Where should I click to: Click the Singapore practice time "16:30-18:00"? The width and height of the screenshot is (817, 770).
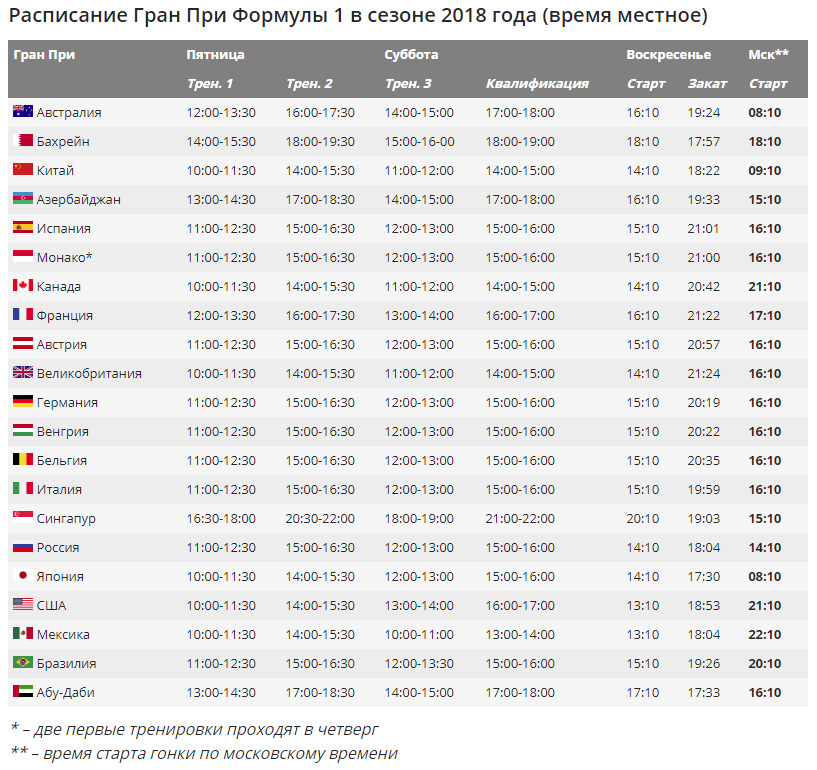(x=221, y=519)
